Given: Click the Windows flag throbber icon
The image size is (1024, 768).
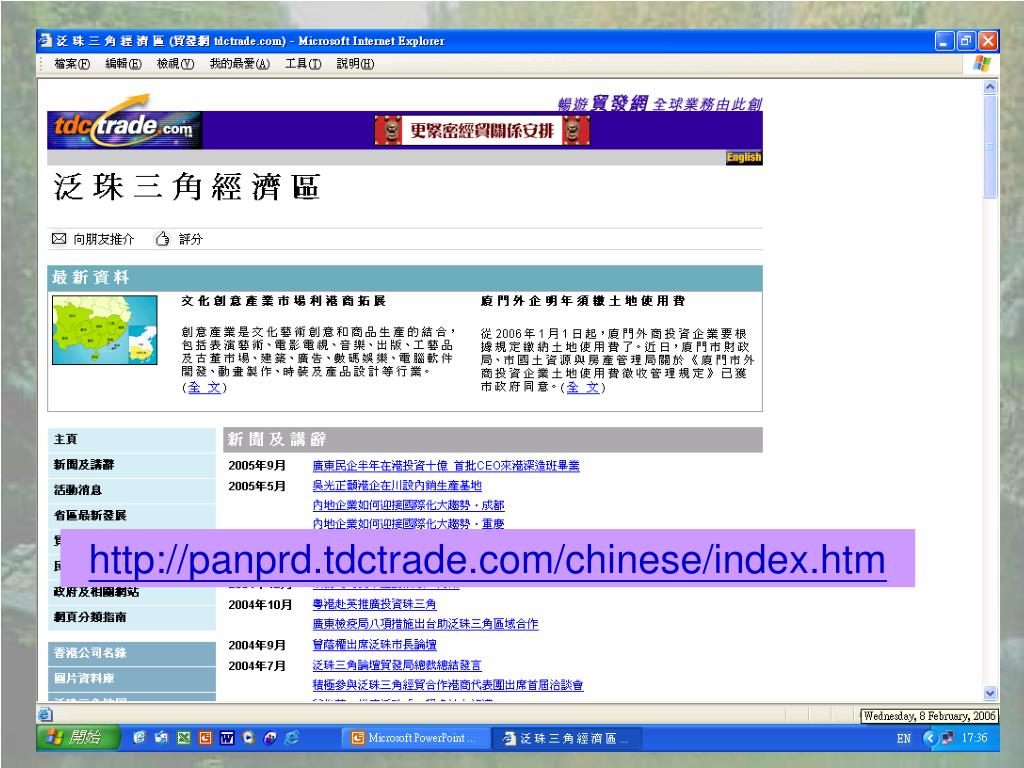Looking at the screenshot, I should [982, 64].
